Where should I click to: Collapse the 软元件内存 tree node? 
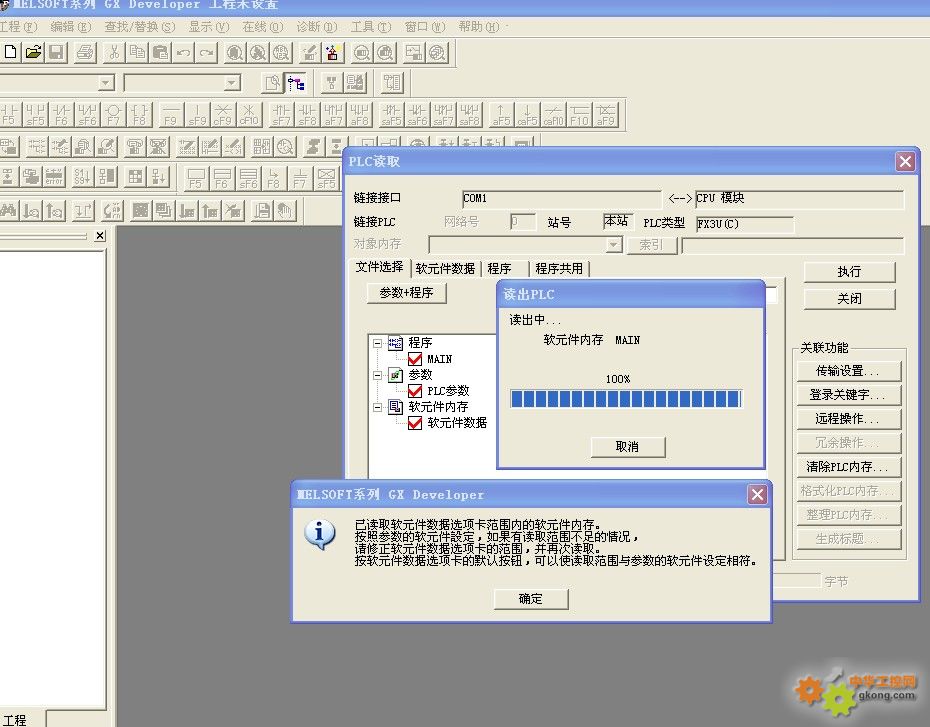(x=378, y=407)
